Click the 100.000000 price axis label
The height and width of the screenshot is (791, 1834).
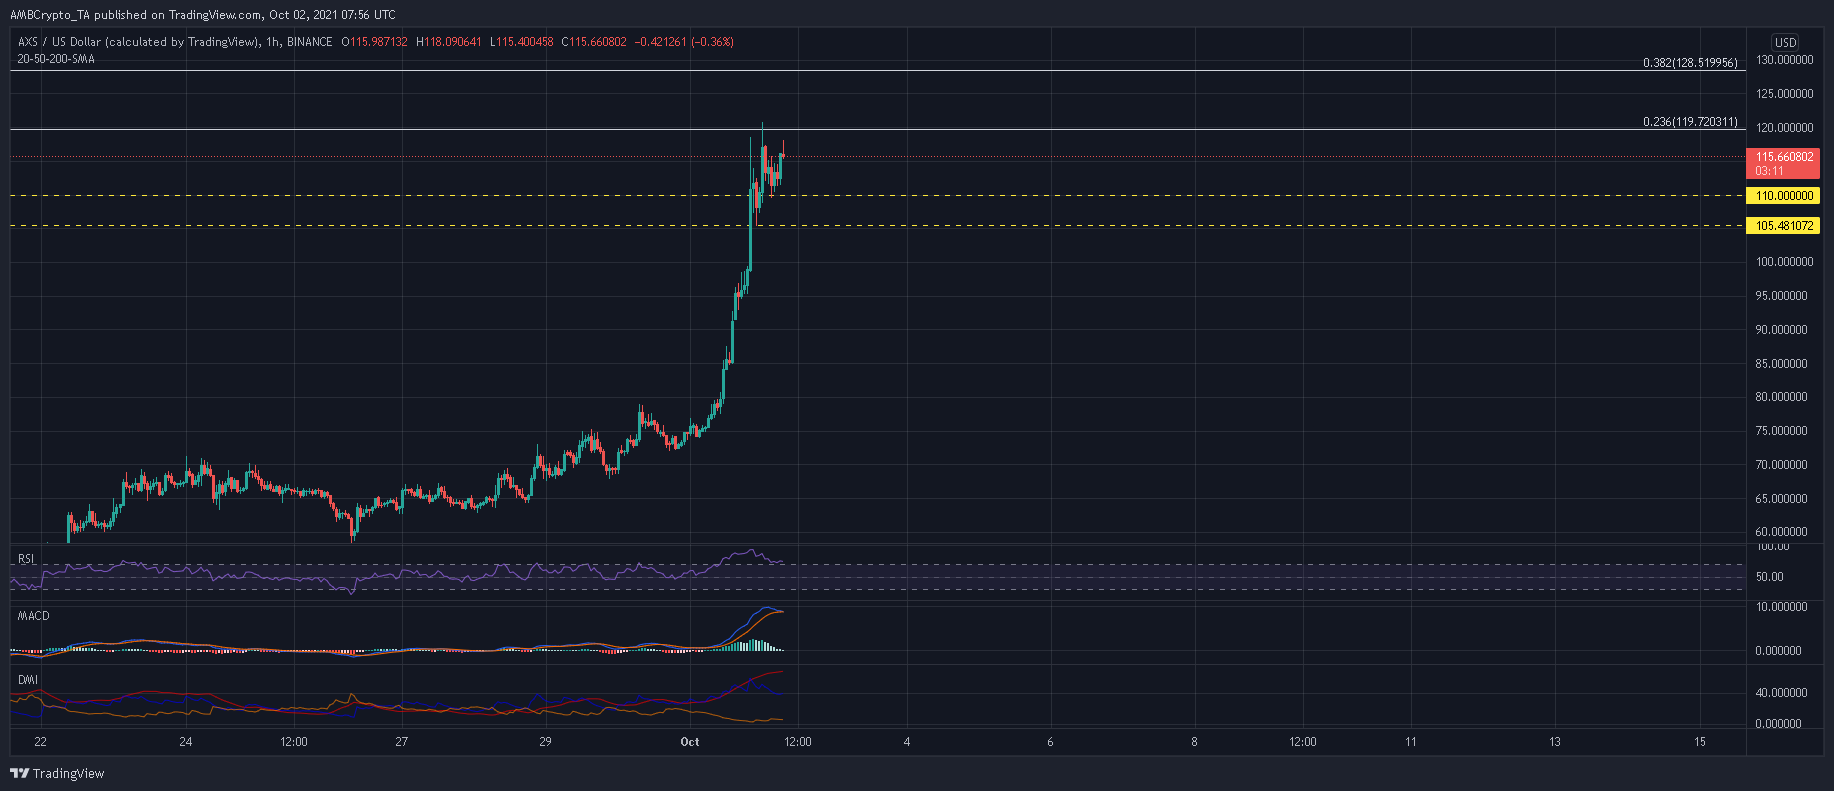click(x=1785, y=262)
